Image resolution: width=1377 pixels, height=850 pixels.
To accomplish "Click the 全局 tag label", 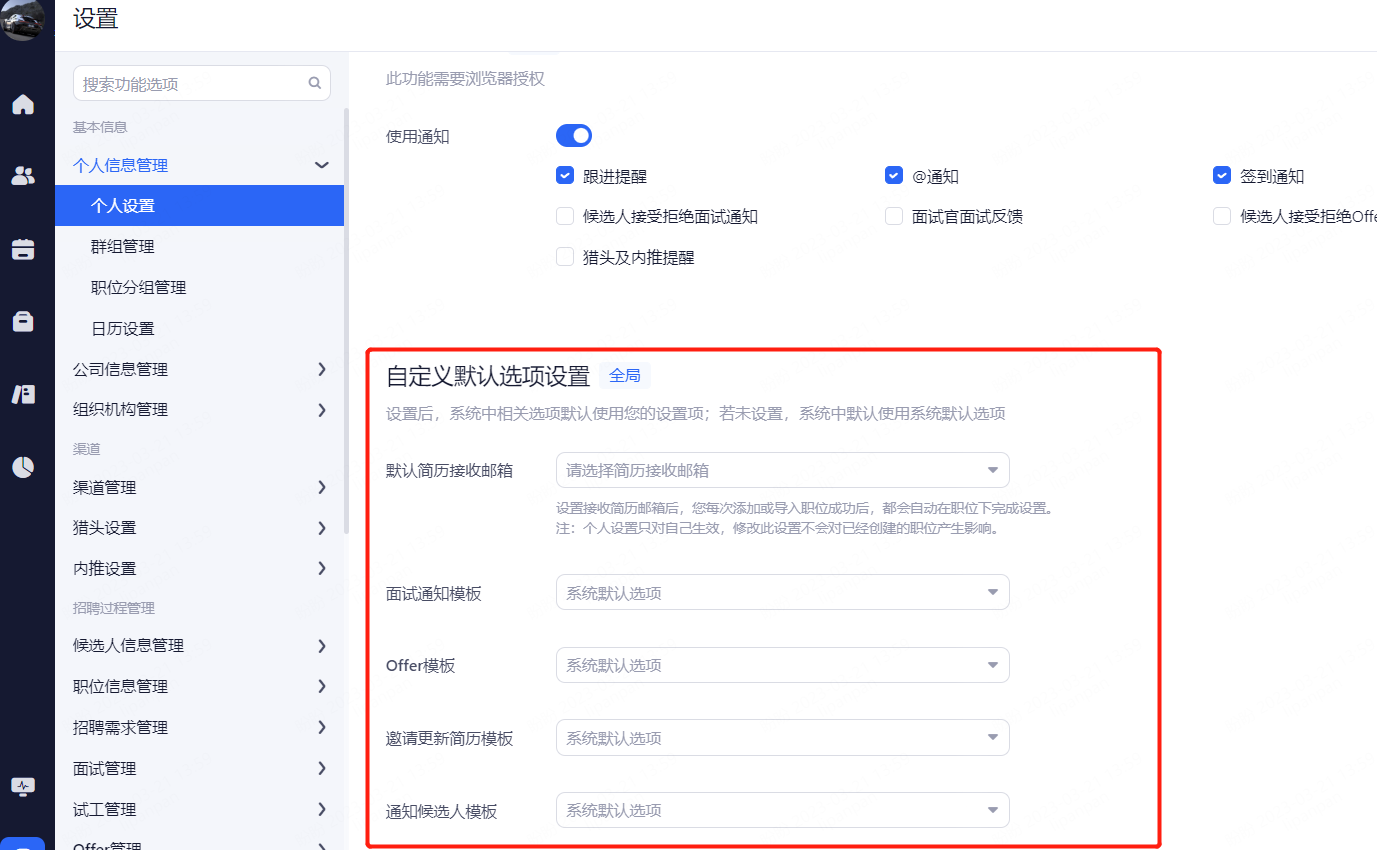I will point(625,376).
